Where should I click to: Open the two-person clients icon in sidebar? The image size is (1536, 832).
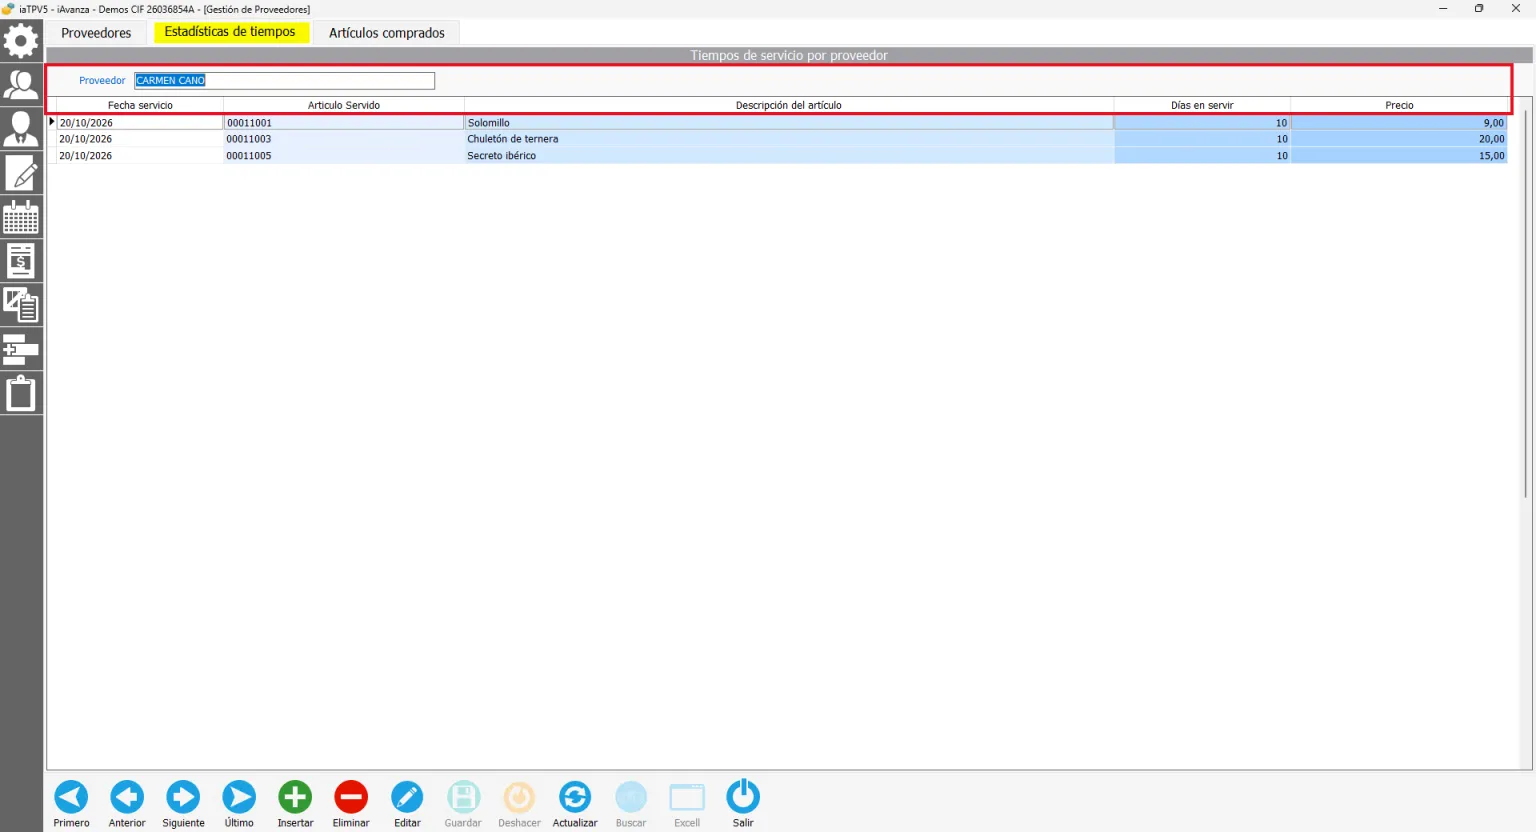tap(21, 85)
